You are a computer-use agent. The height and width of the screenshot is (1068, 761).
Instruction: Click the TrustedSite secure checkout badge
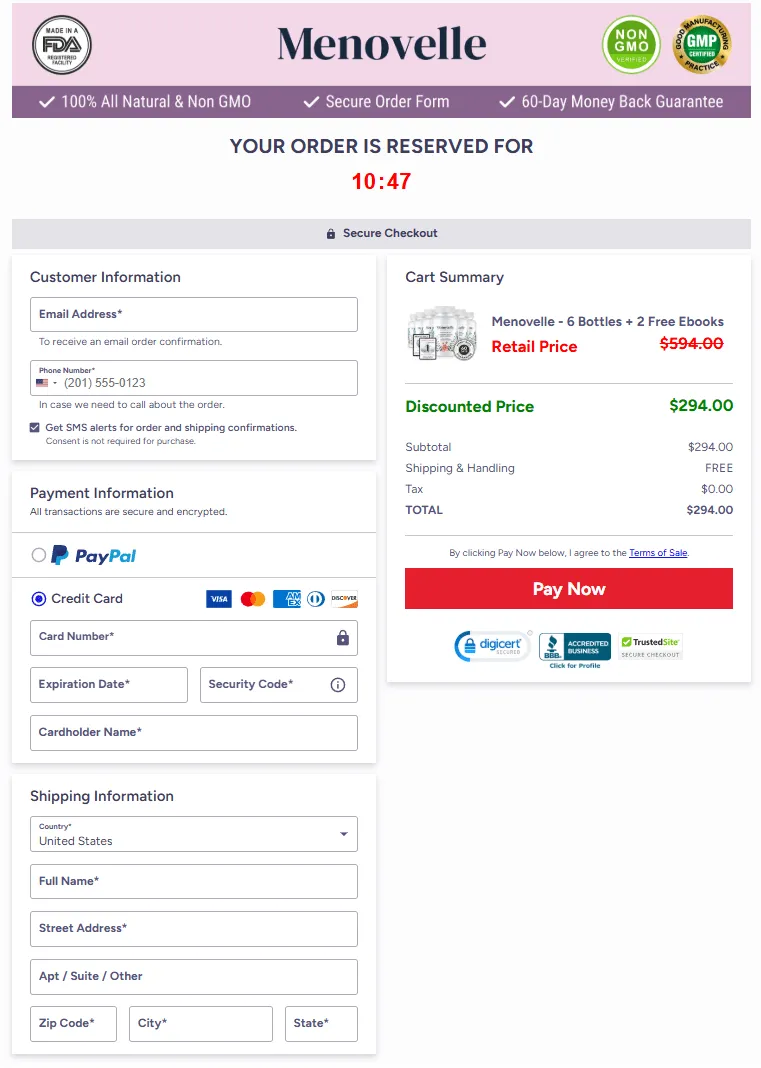[650, 647]
